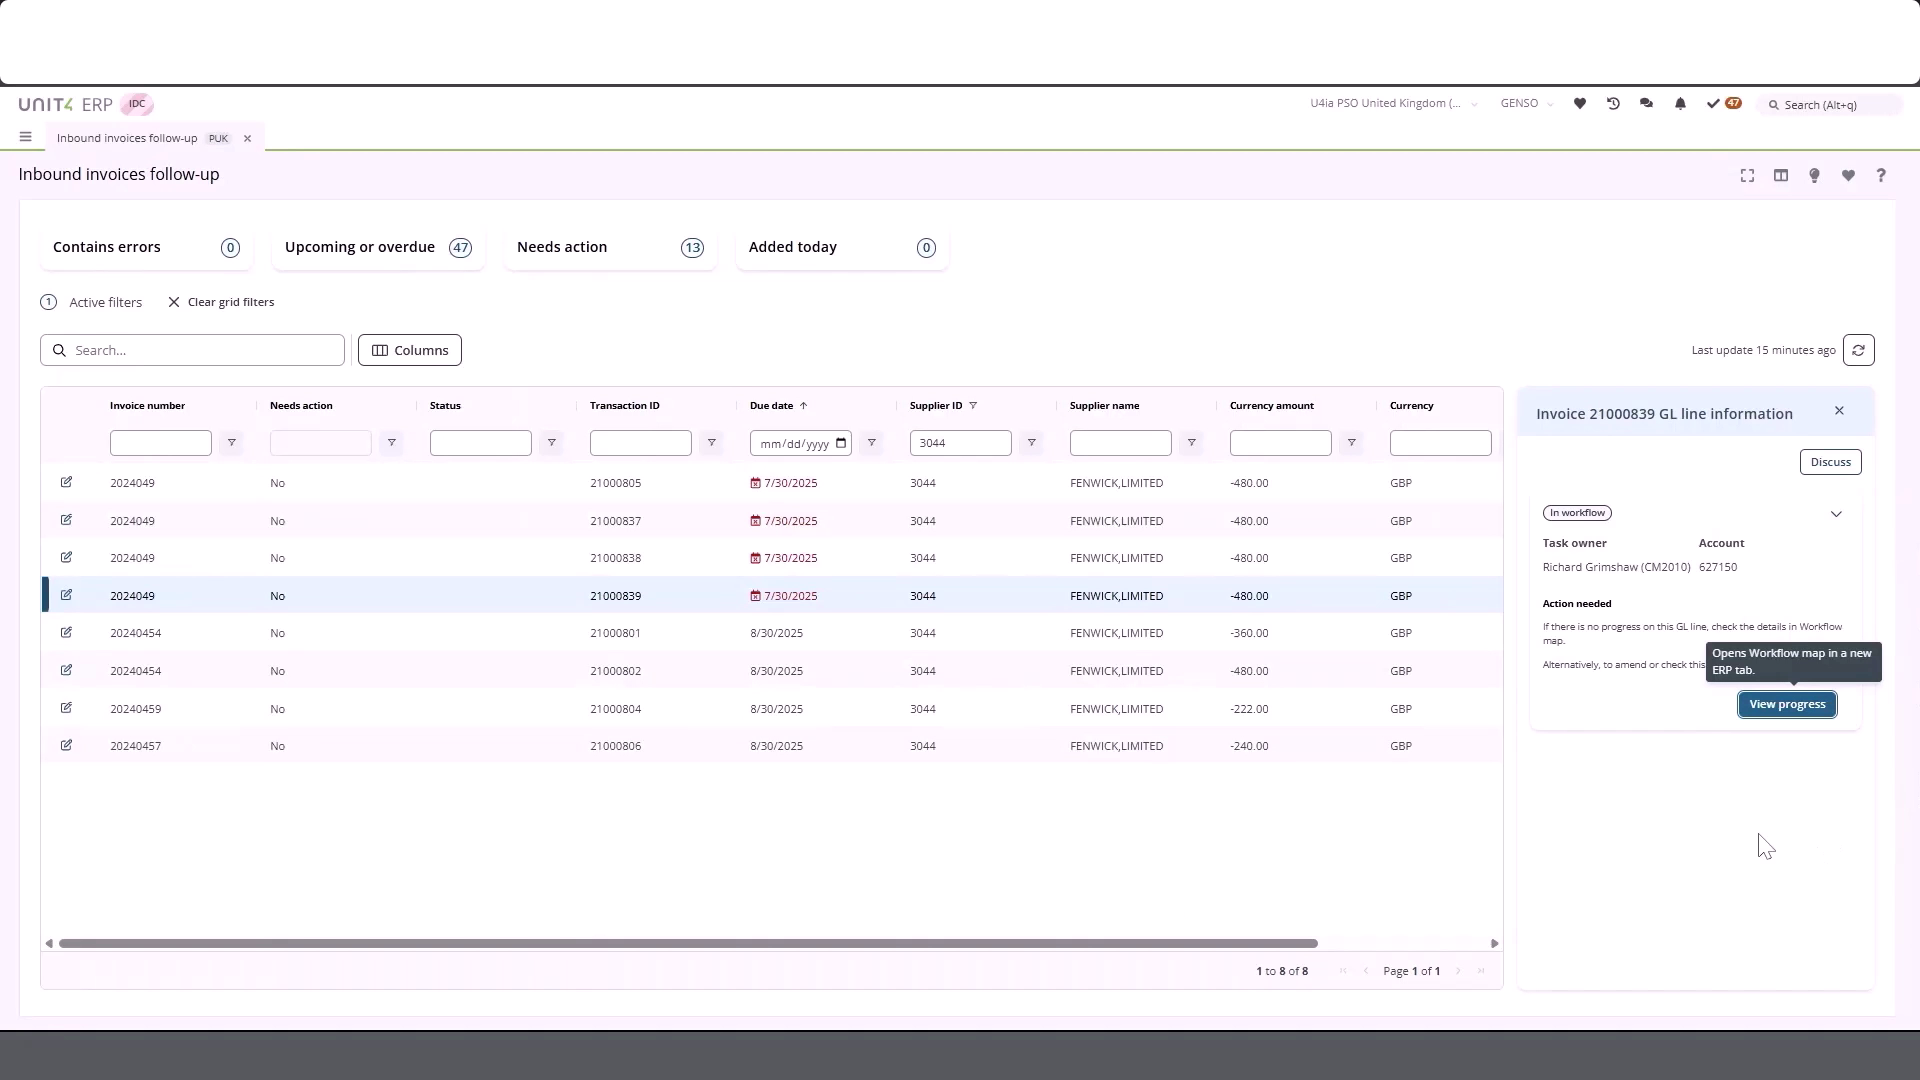Image resolution: width=1920 pixels, height=1080 pixels.
Task: Click the View progress button
Action: (1786, 703)
